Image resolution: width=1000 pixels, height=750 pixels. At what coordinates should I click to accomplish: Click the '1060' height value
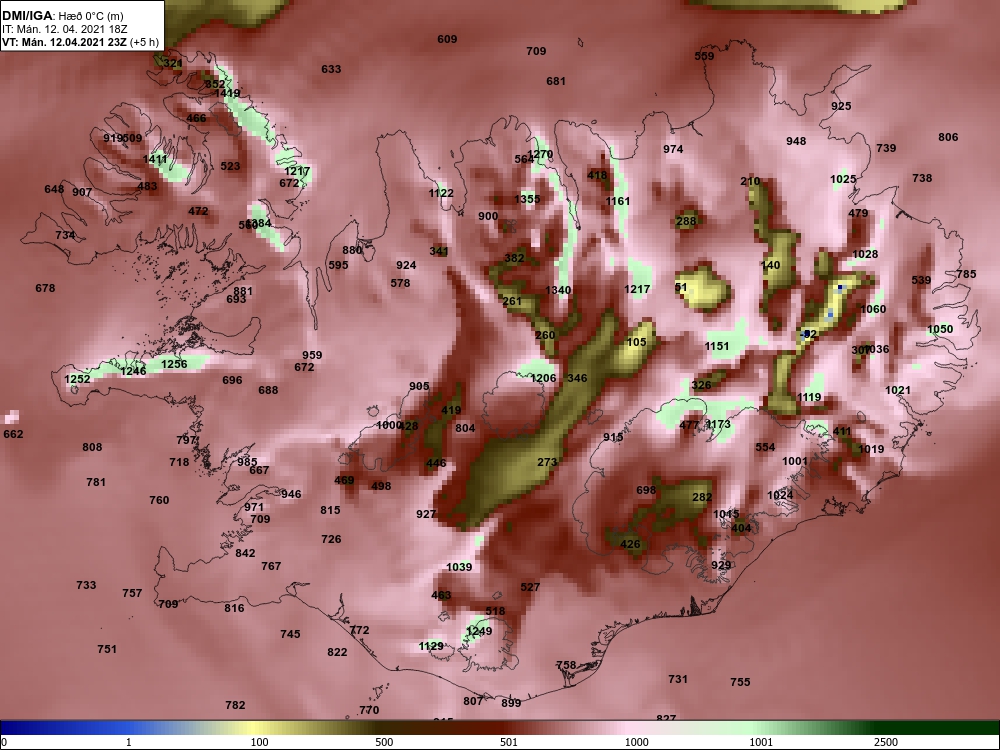pyautogui.click(x=873, y=309)
